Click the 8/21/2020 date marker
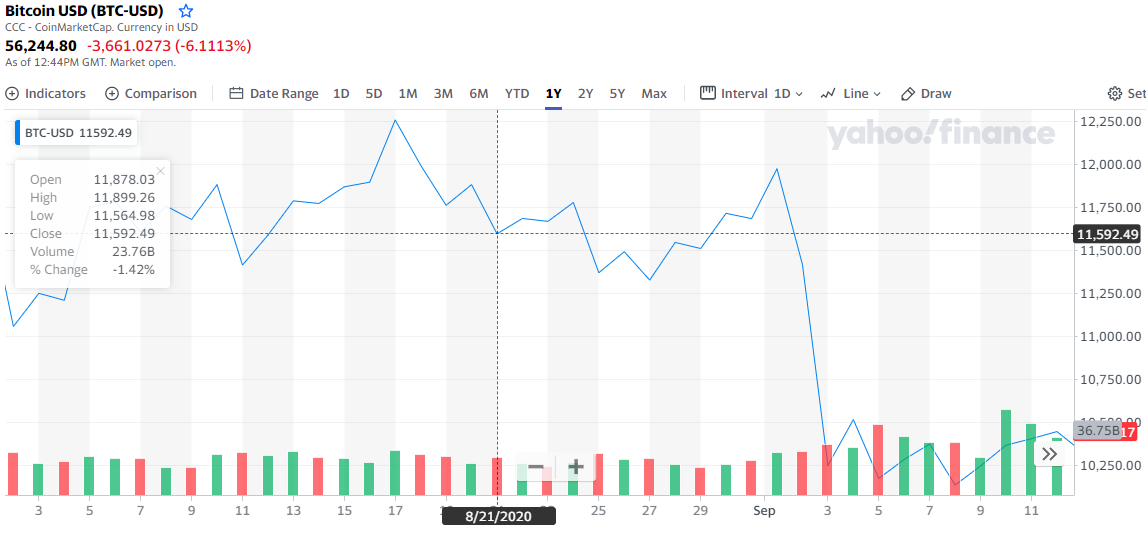This screenshot has height=538, width=1146. click(499, 516)
